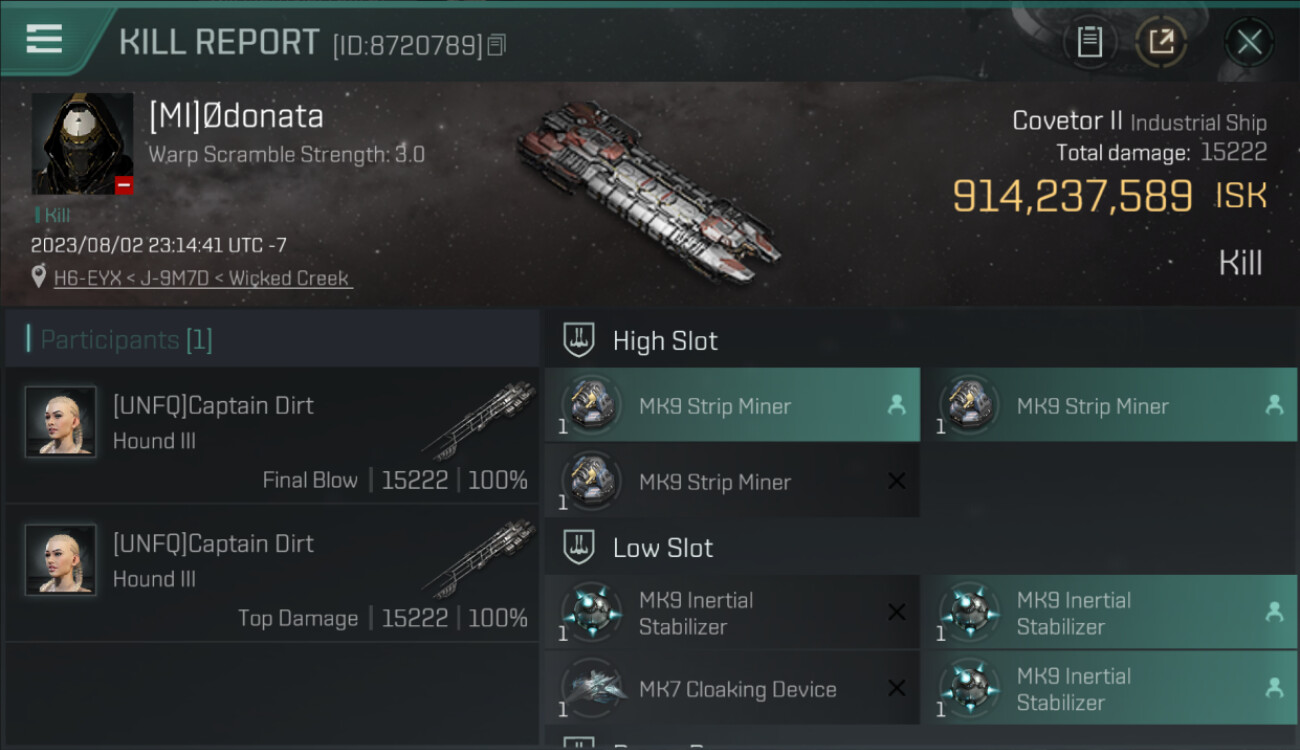Screen dimensions: 1300x750
Task: View Captain Dirt's Top Damage entry
Action: (x=272, y=573)
